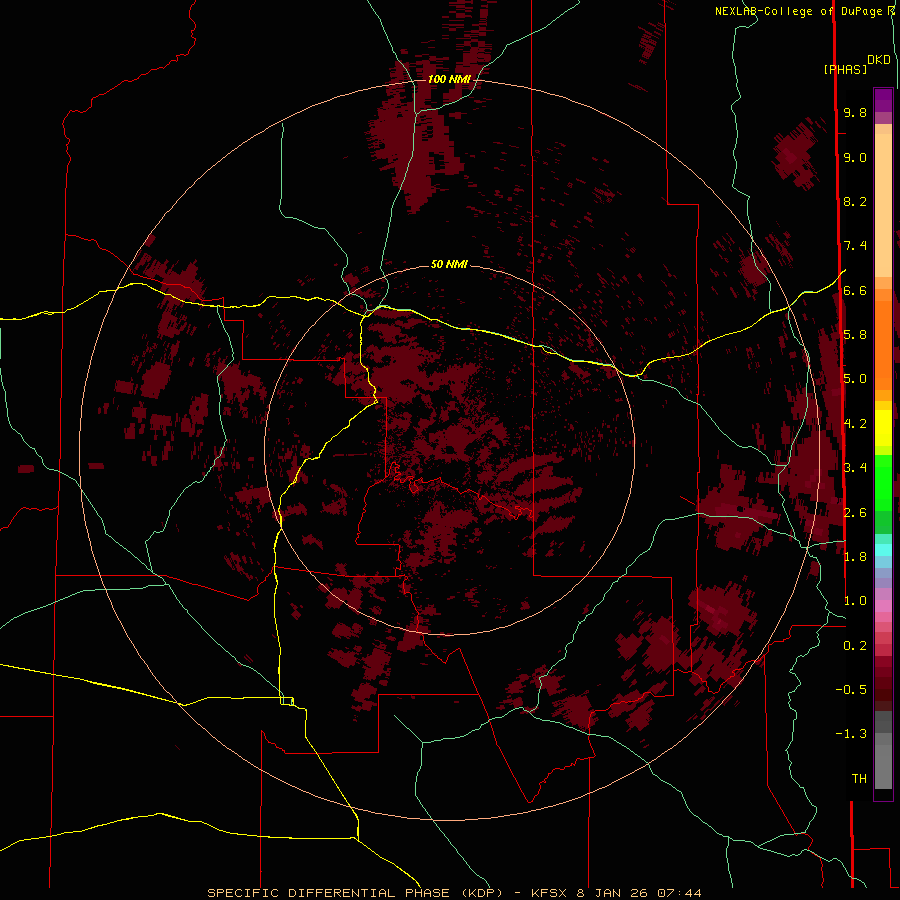Image resolution: width=900 pixels, height=900 pixels.
Task: Click the -1.3 scale value
Action: 851,734
